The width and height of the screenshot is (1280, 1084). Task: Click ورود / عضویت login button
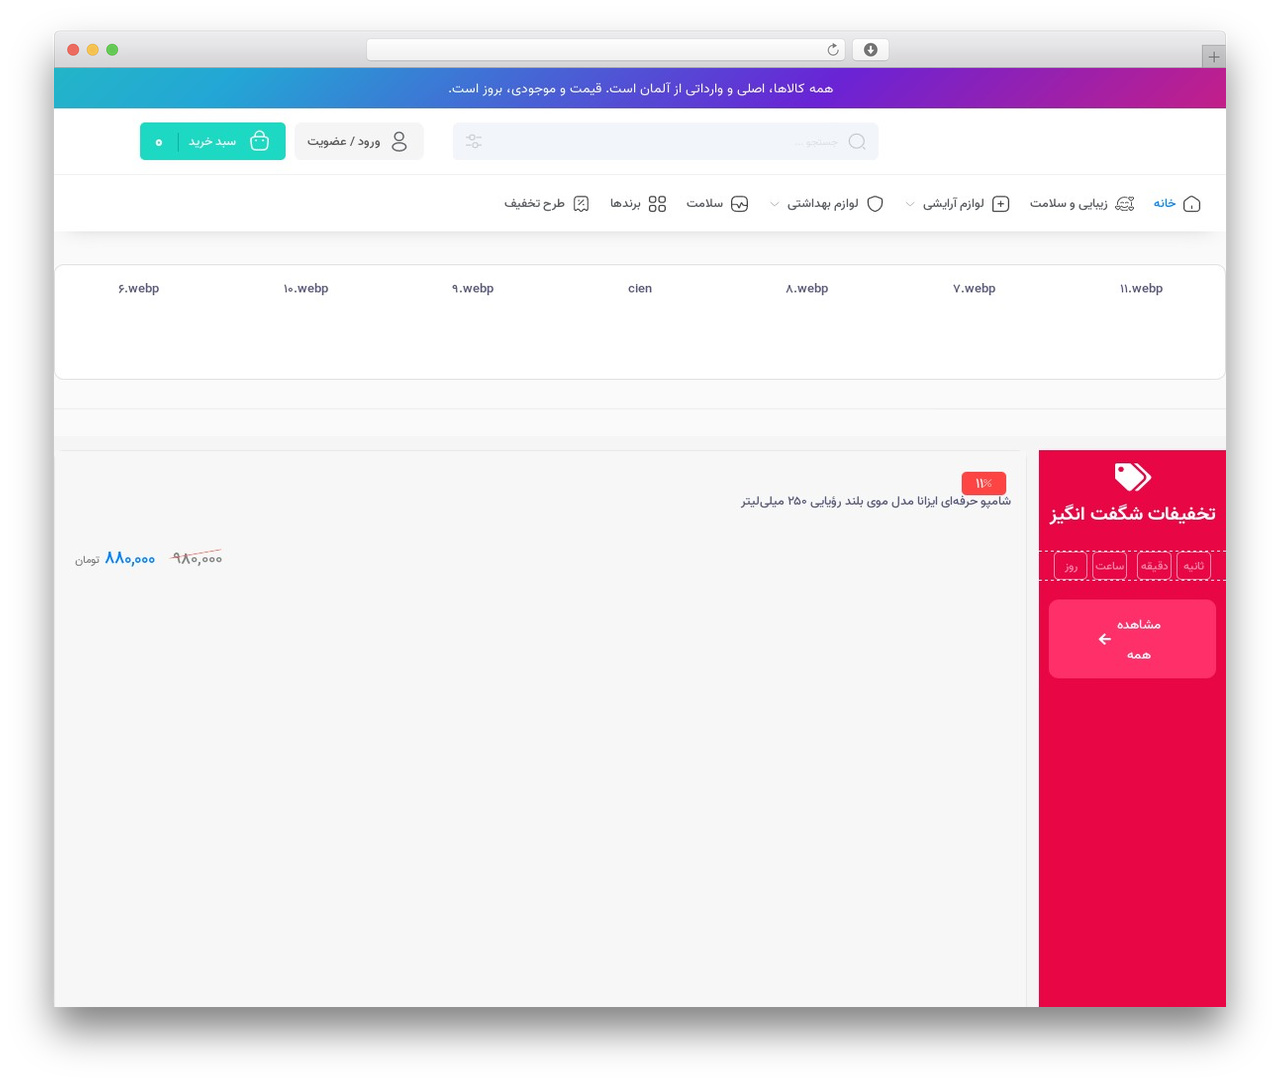point(359,141)
